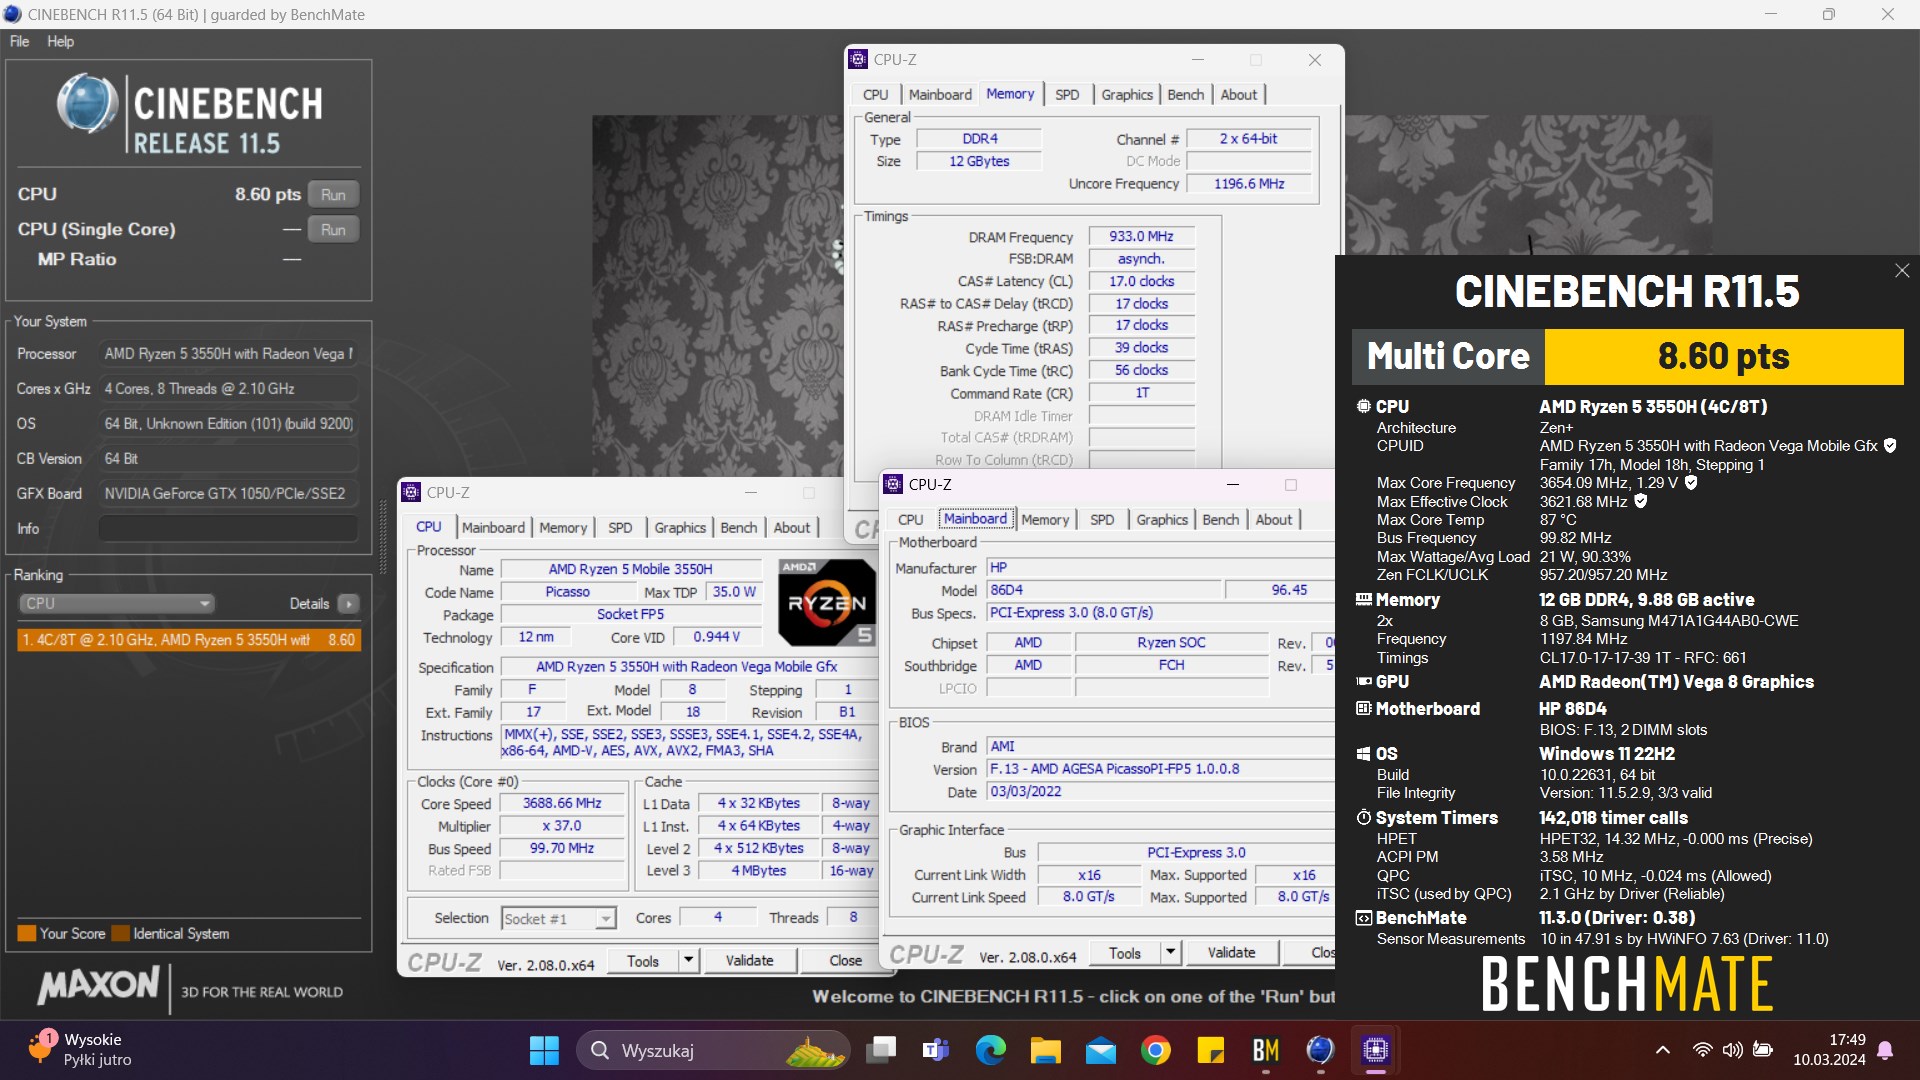Switch to Graphics tab in CPU-Z Memory window

pyautogui.click(x=1127, y=94)
